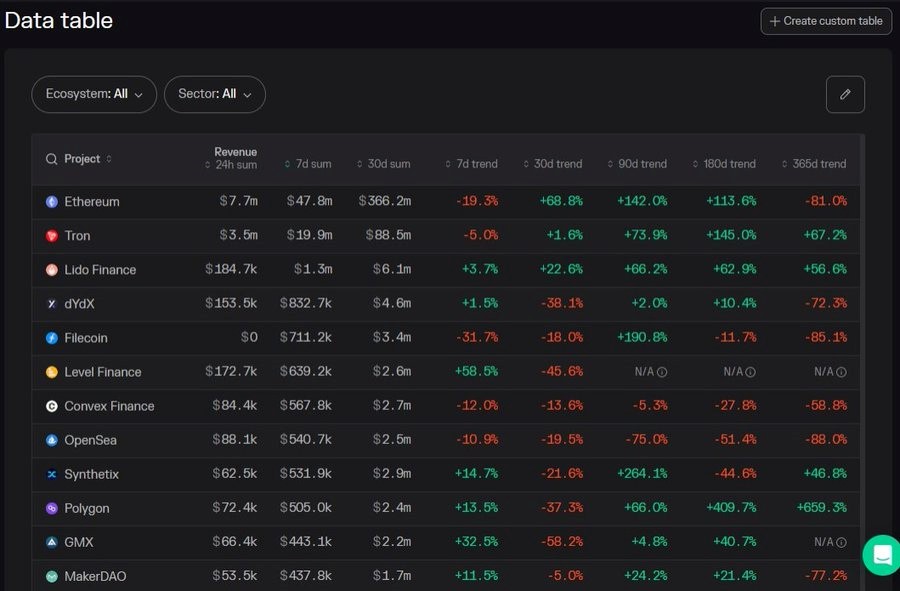This screenshot has width=900, height=591.
Task: Sort by 7d sum column
Action: 308,164
